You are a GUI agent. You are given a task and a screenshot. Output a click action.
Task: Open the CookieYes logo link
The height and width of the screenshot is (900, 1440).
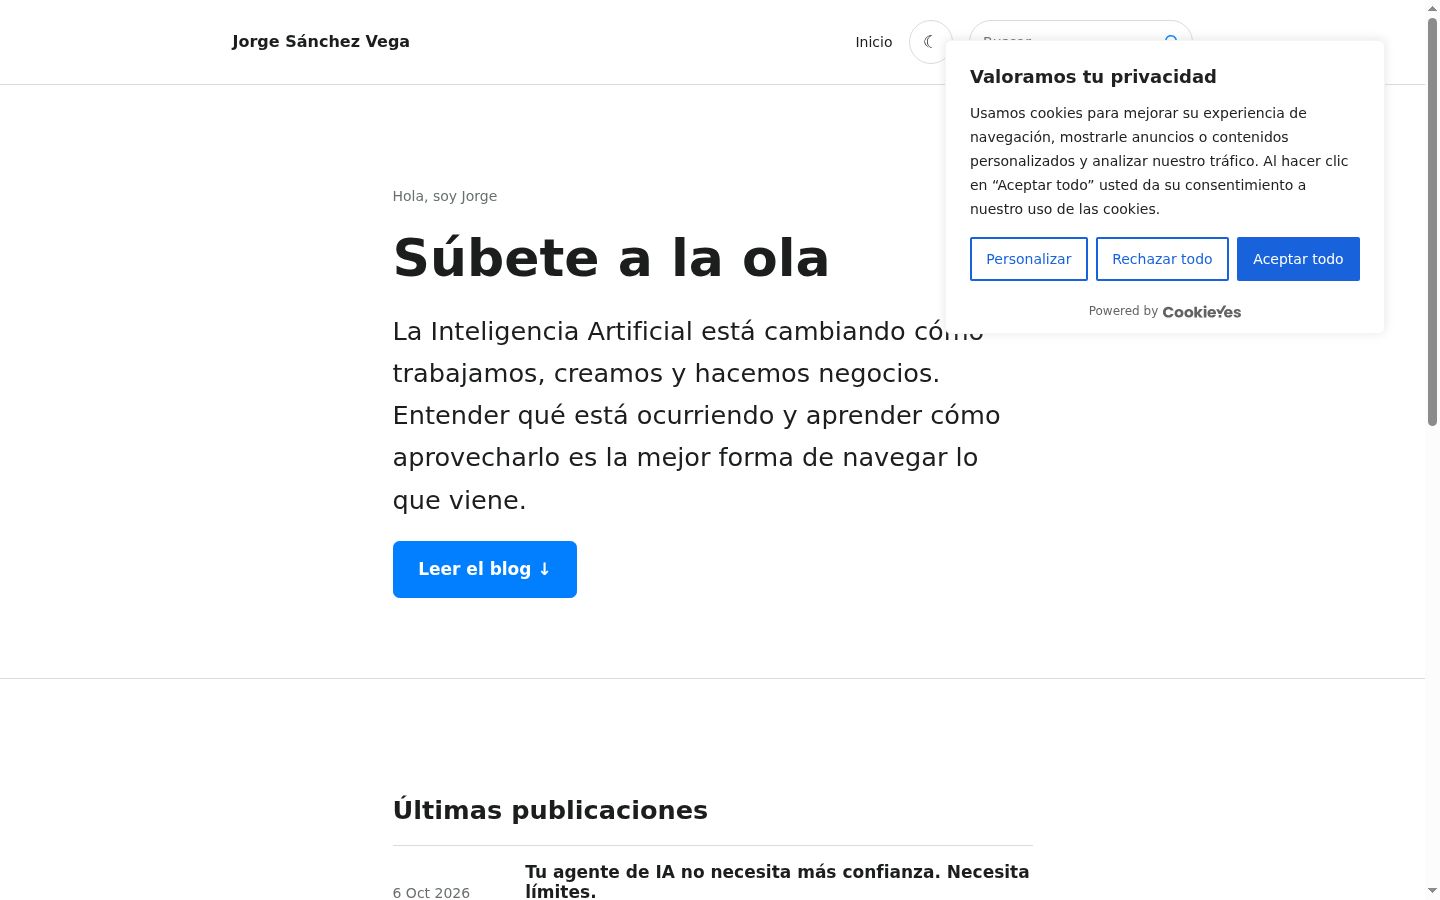(x=1202, y=312)
